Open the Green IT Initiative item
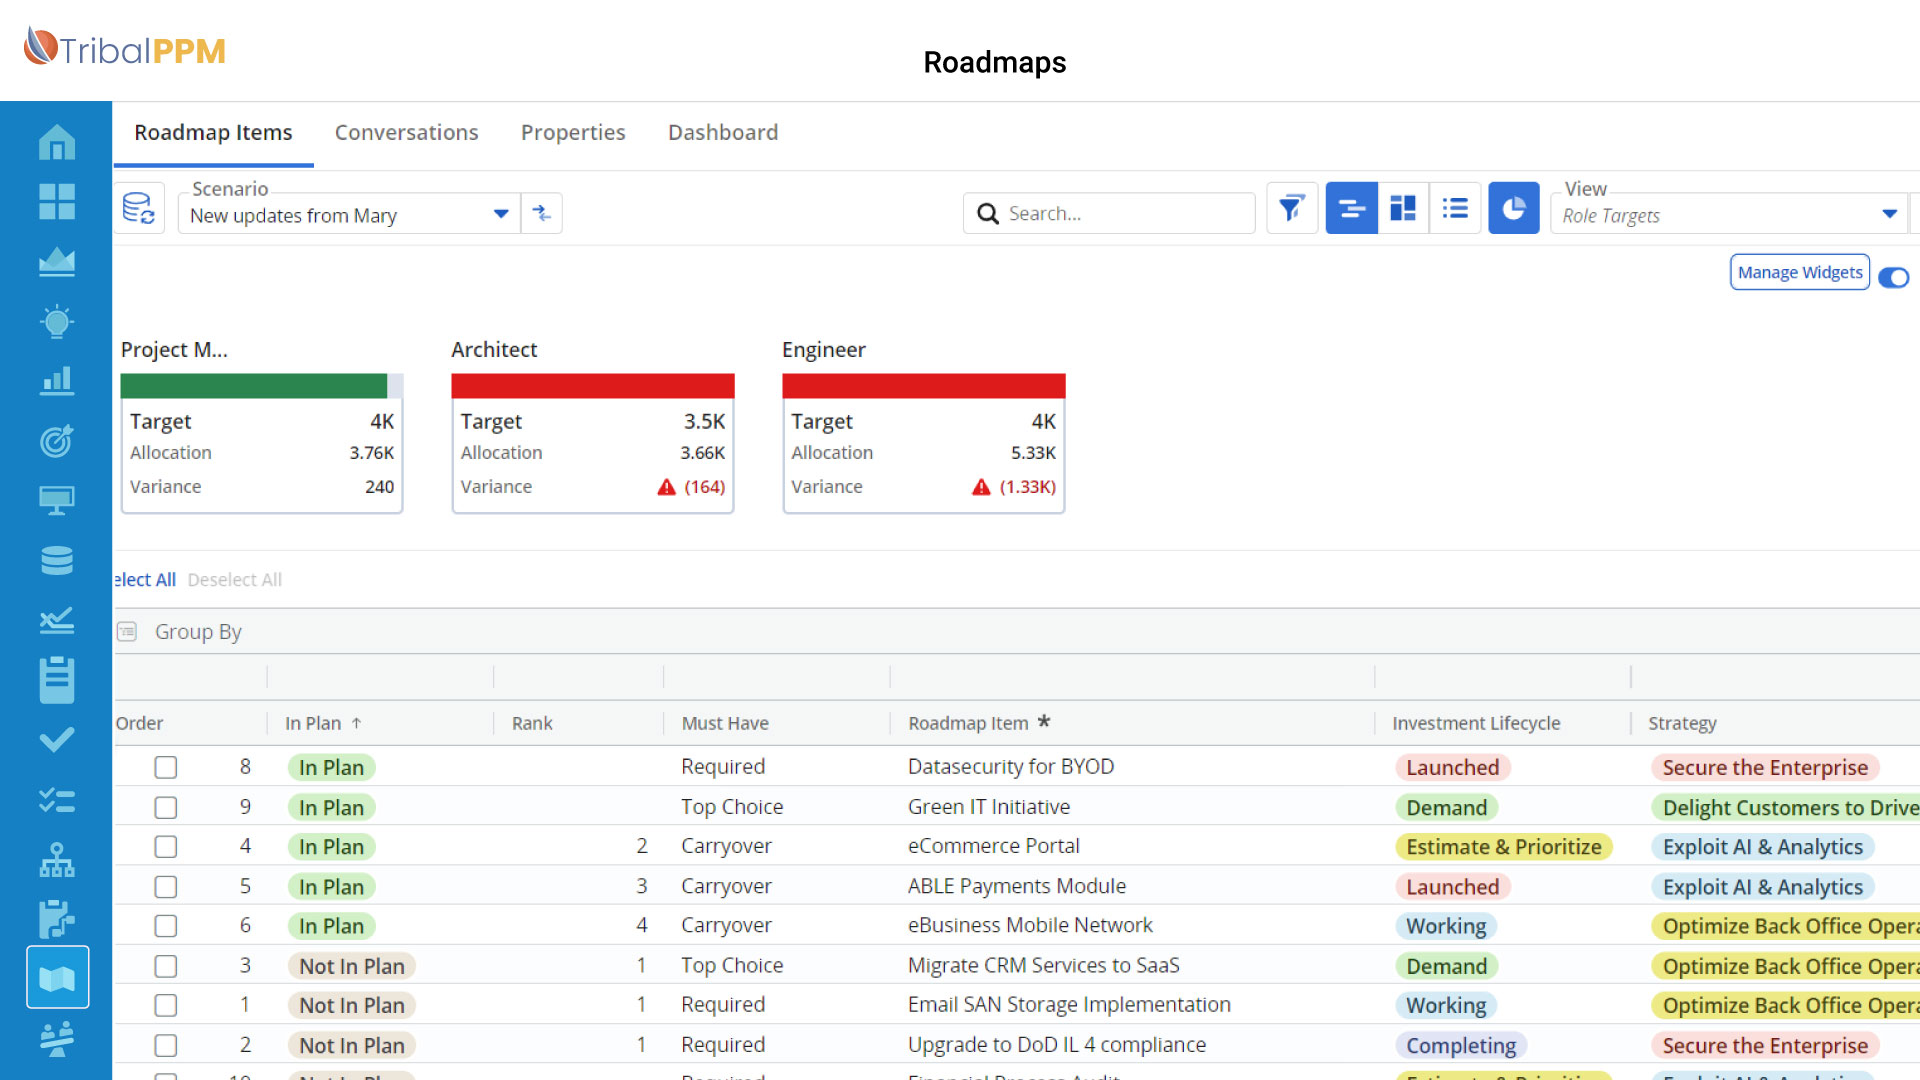 tap(988, 807)
